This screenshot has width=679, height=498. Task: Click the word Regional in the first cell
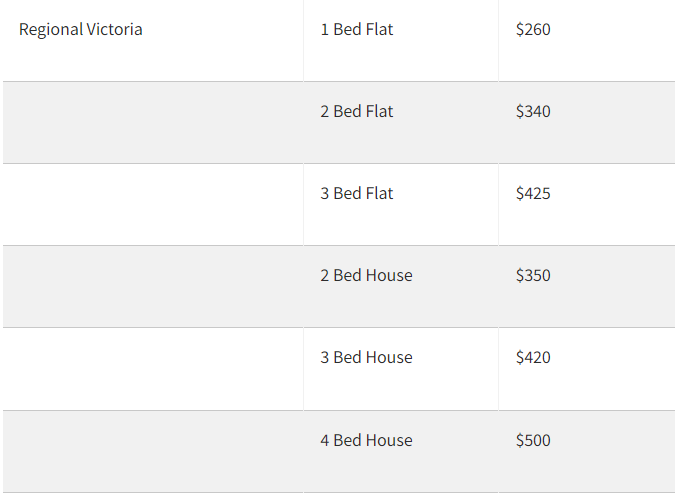(51, 30)
